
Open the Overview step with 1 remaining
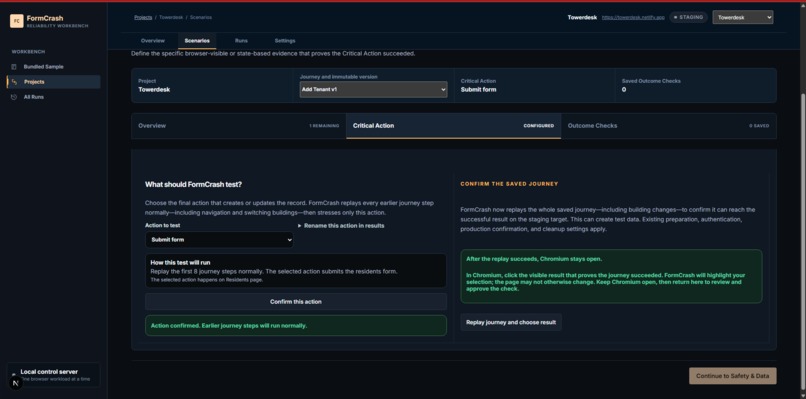click(239, 126)
